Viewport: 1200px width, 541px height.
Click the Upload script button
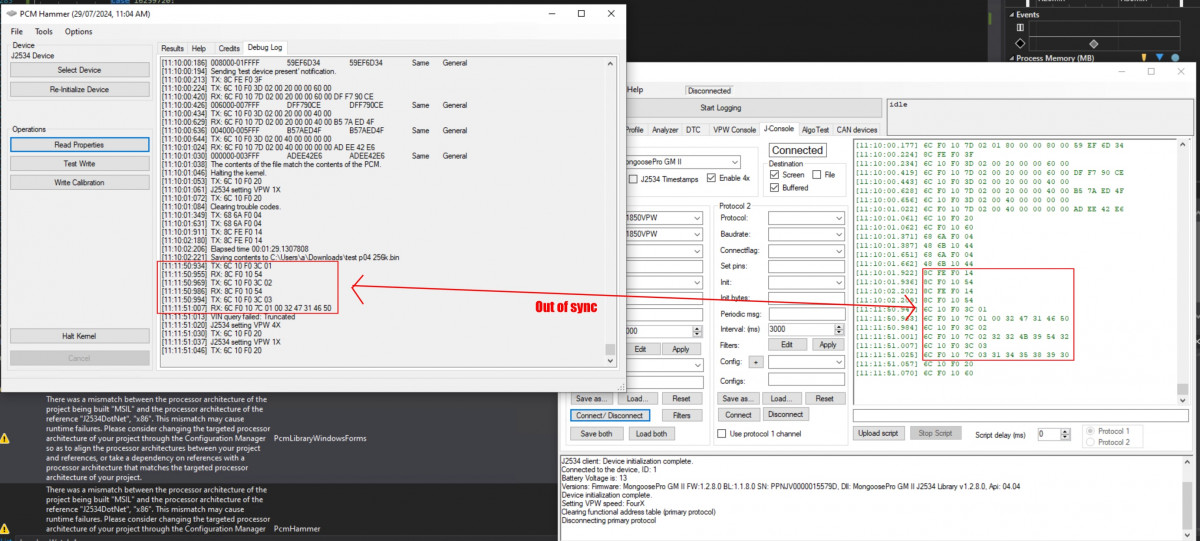(x=880, y=434)
